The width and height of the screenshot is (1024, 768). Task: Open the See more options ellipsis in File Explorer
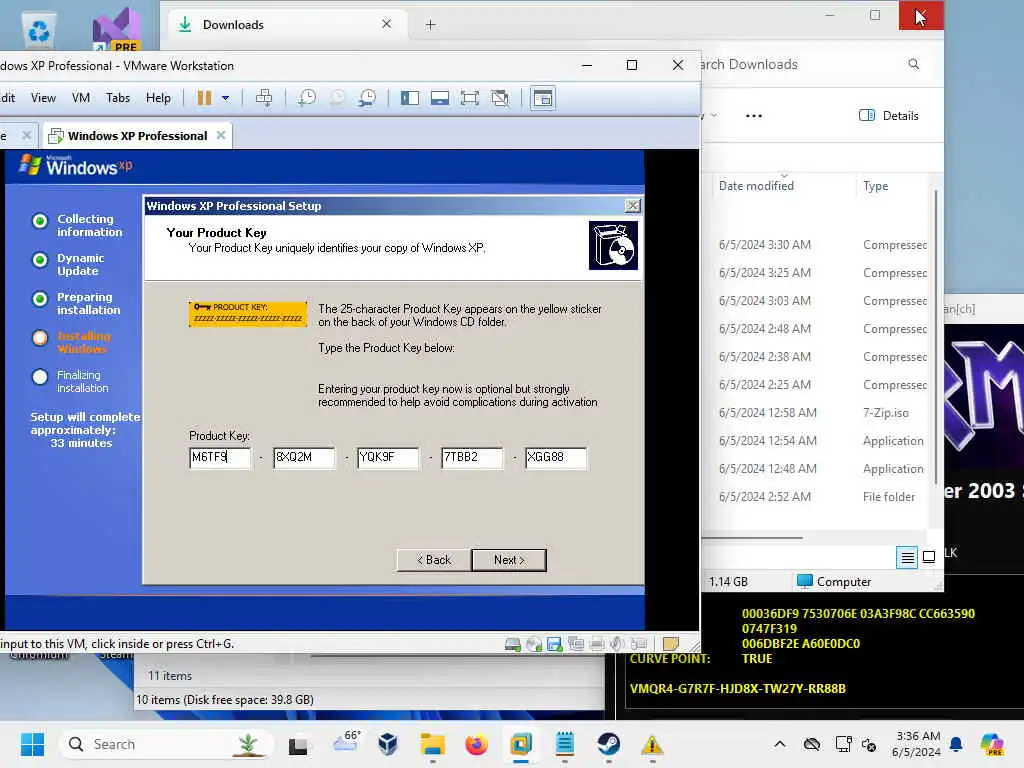point(754,116)
